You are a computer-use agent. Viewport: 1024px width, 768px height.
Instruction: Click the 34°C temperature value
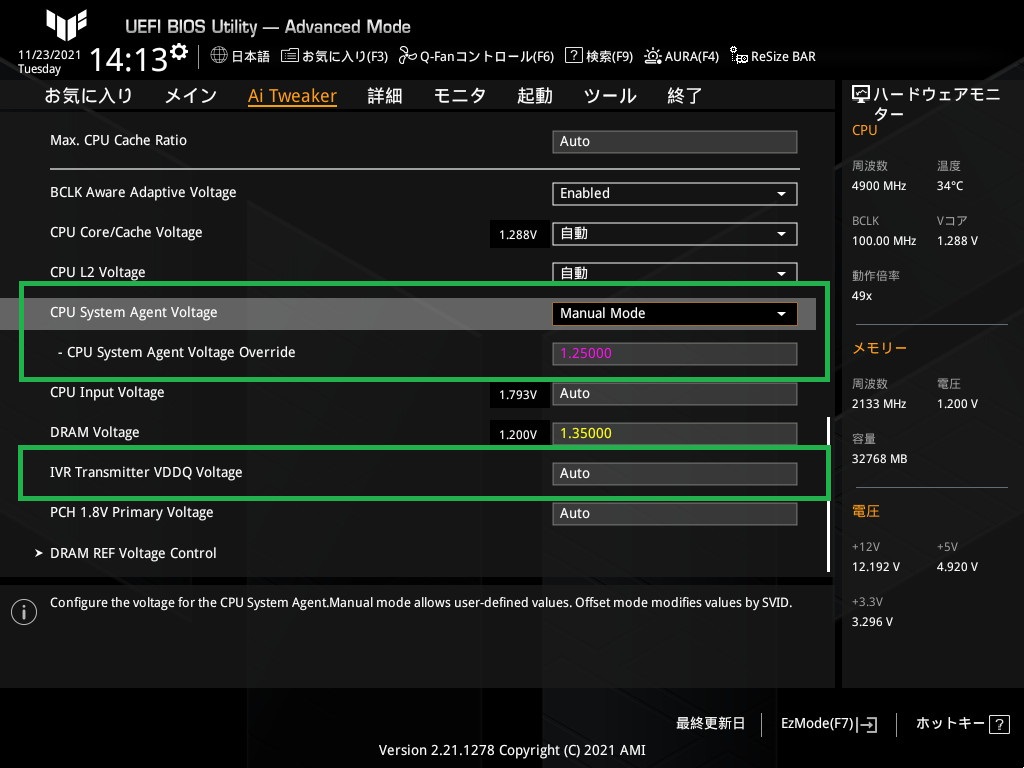950,186
